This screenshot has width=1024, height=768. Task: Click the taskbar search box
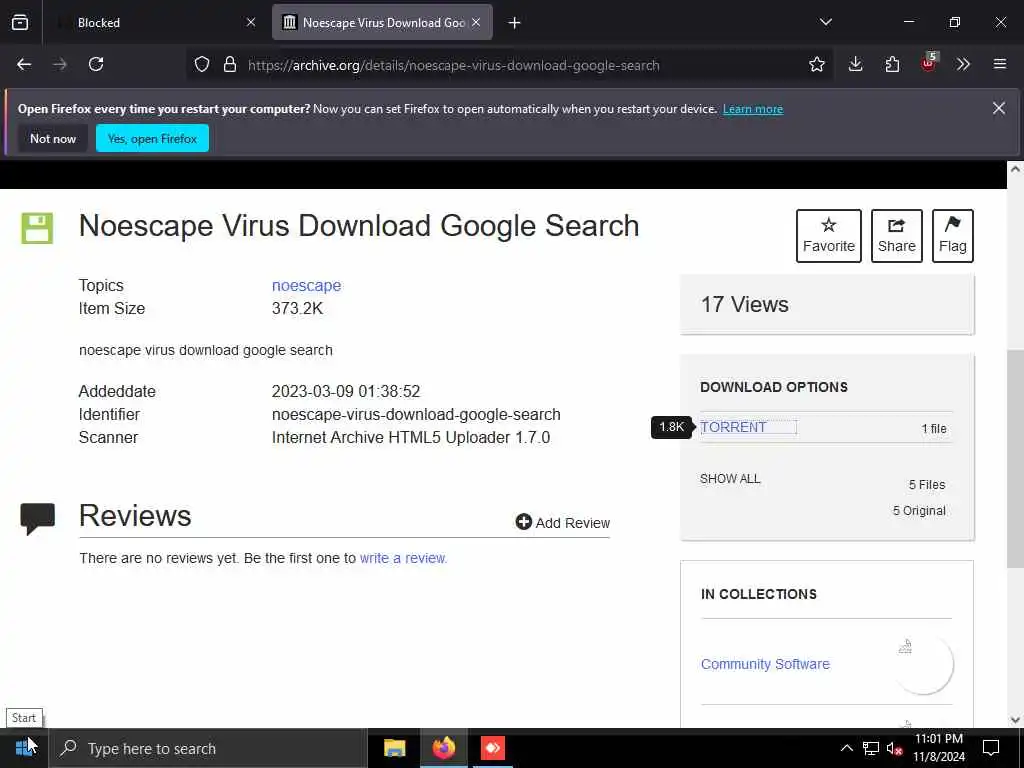tap(209, 748)
